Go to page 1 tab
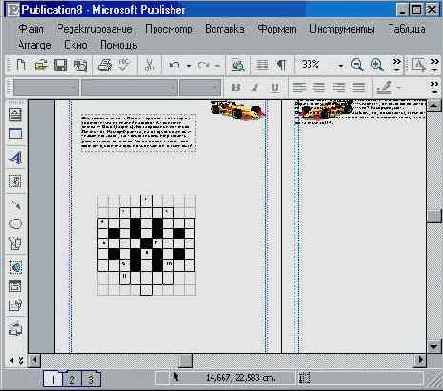This screenshot has height=391, width=443. point(53,379)
